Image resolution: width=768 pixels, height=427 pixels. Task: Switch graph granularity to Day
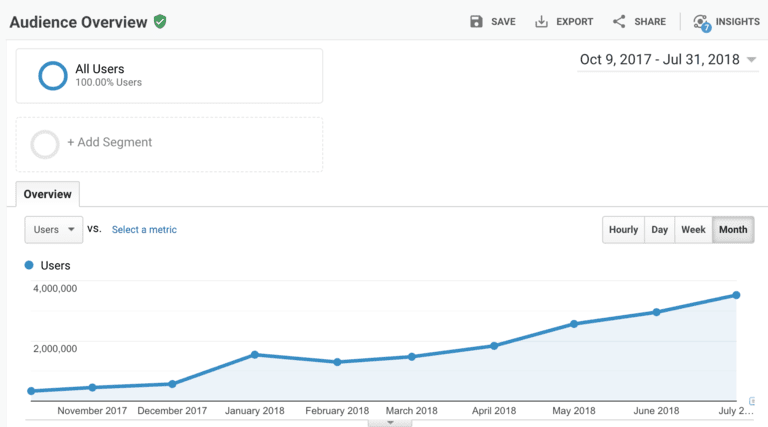(x=659, y=230)
